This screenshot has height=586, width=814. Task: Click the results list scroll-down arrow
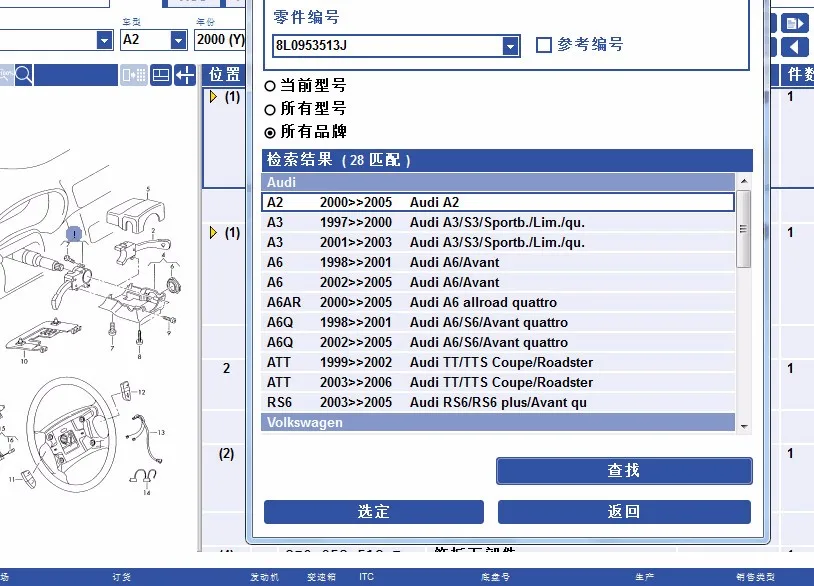(x=744, y=427)
